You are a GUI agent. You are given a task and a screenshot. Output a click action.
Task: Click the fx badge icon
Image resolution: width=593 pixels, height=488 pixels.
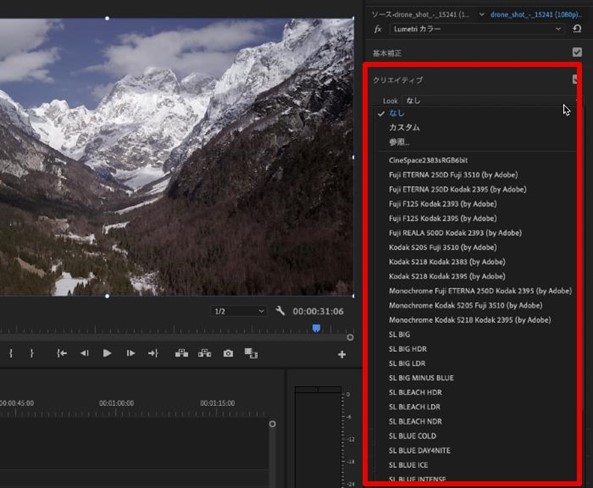[x=378, y=29]
